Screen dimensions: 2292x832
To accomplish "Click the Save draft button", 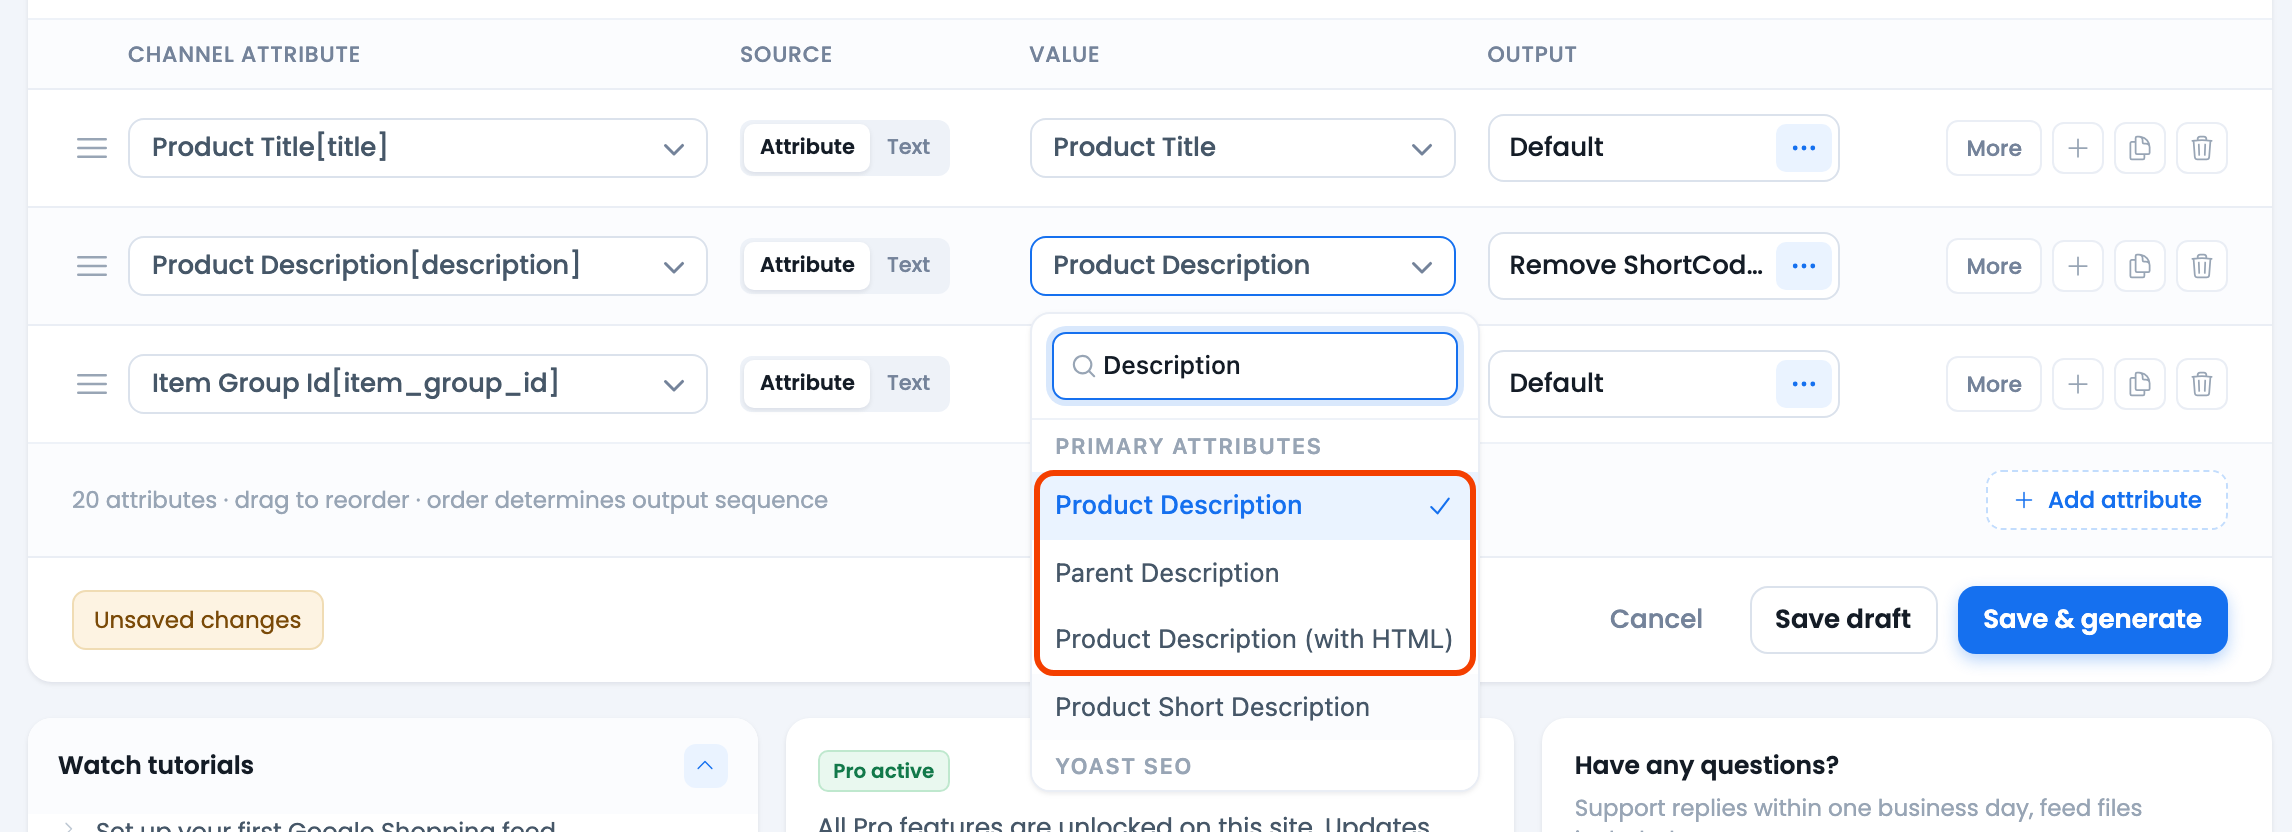I will (1843, 619).
